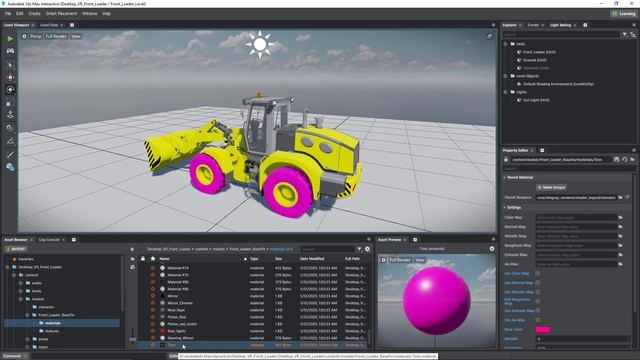Expand the audio folder tree node
640x360 pixels.
point(20,283)
